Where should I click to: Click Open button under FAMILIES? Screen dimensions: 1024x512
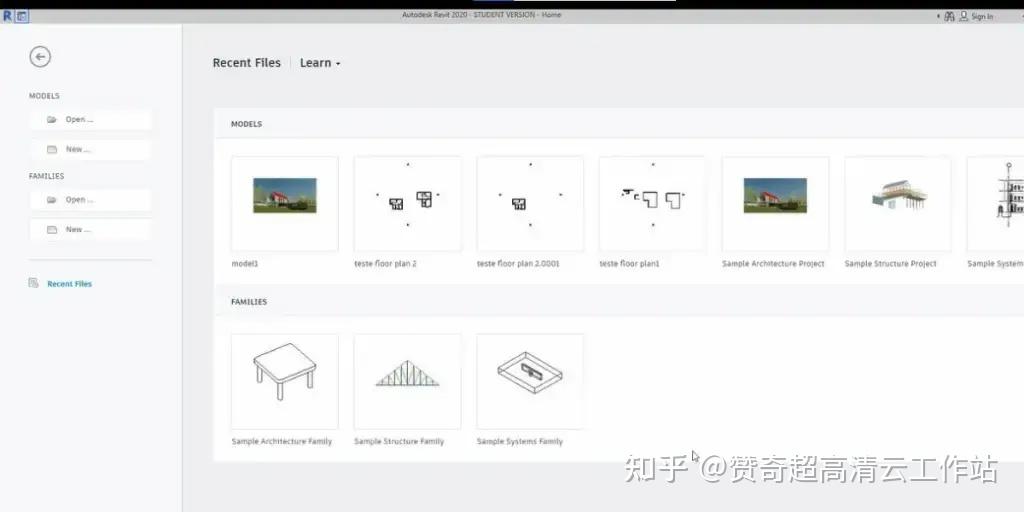coord(90,200)
